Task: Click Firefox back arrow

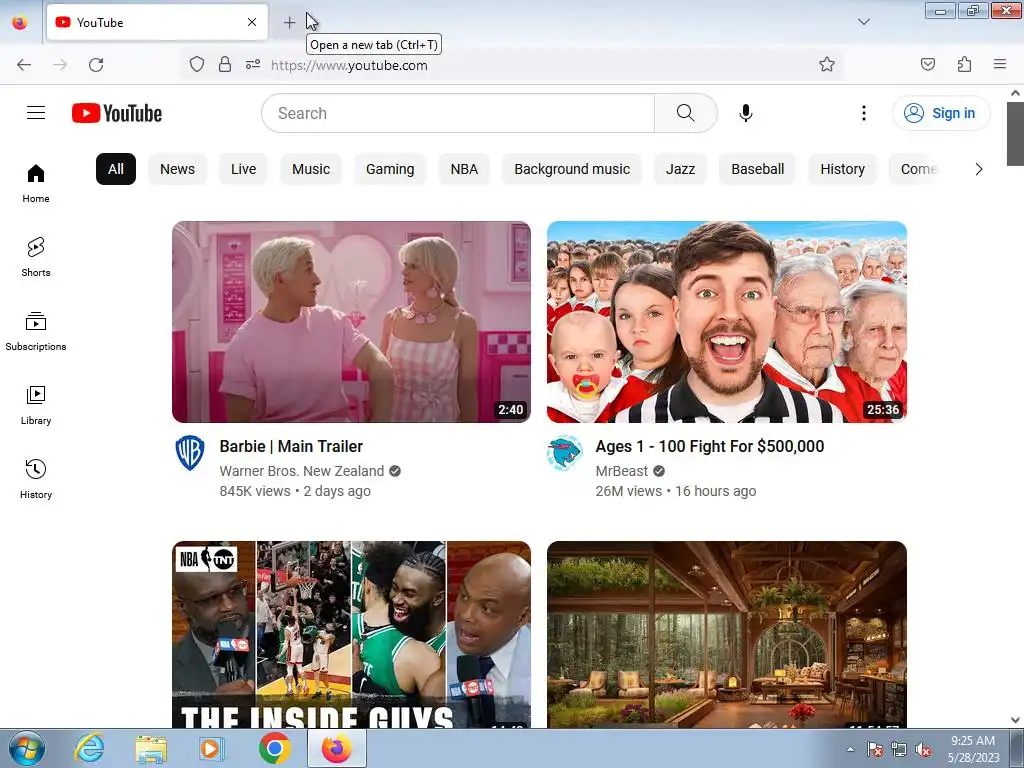Action: (x=24, y=65)
